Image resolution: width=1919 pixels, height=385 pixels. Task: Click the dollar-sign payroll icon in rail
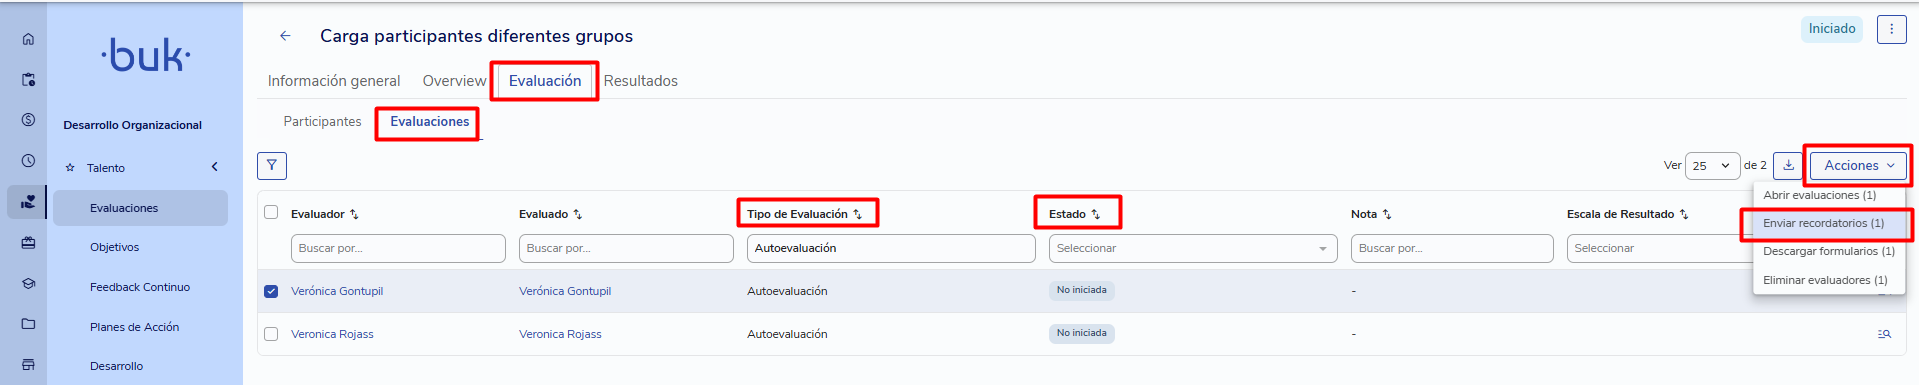pos(28,120)
